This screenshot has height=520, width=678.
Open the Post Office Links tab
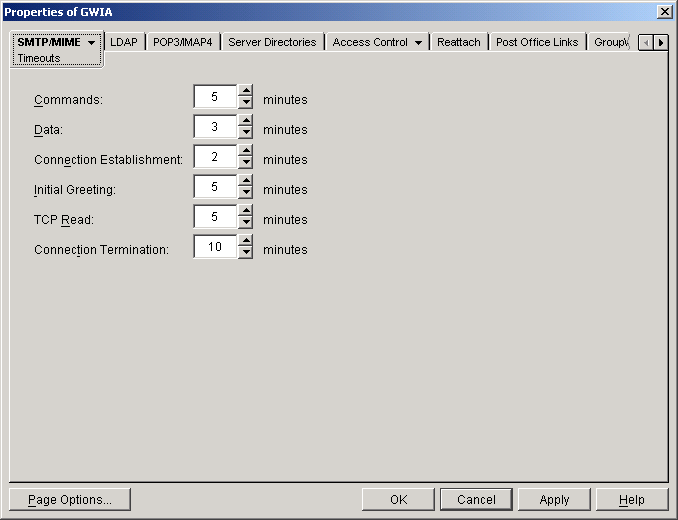537,42
